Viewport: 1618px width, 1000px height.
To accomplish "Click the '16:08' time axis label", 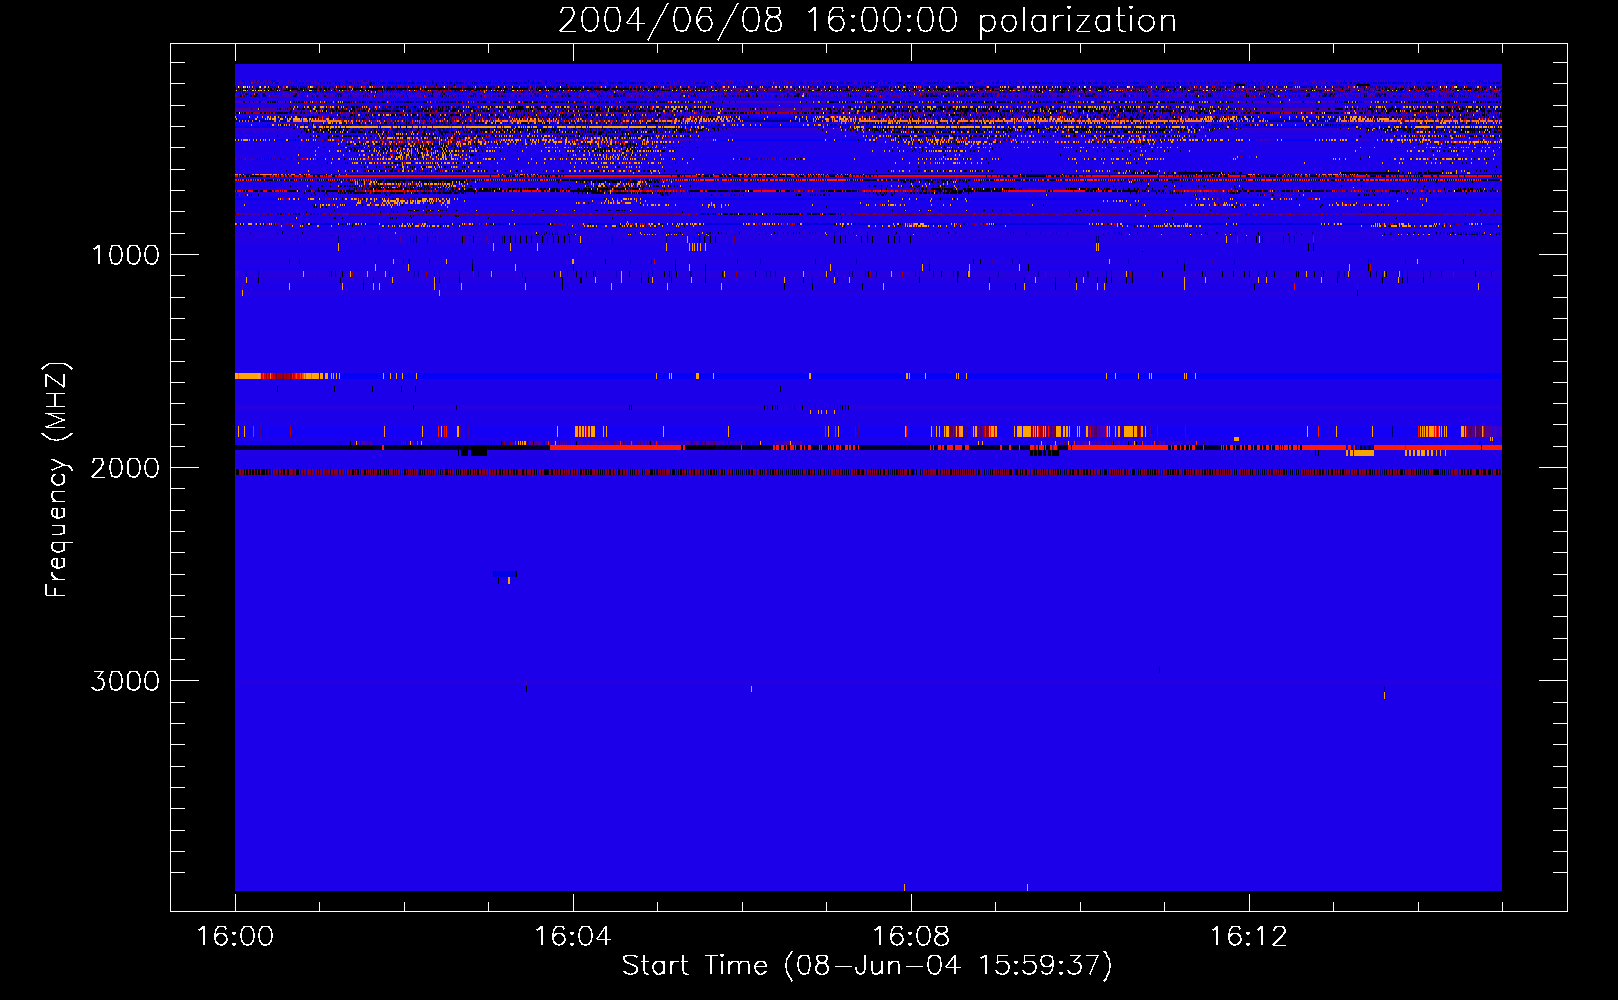I will coord(910,937).
